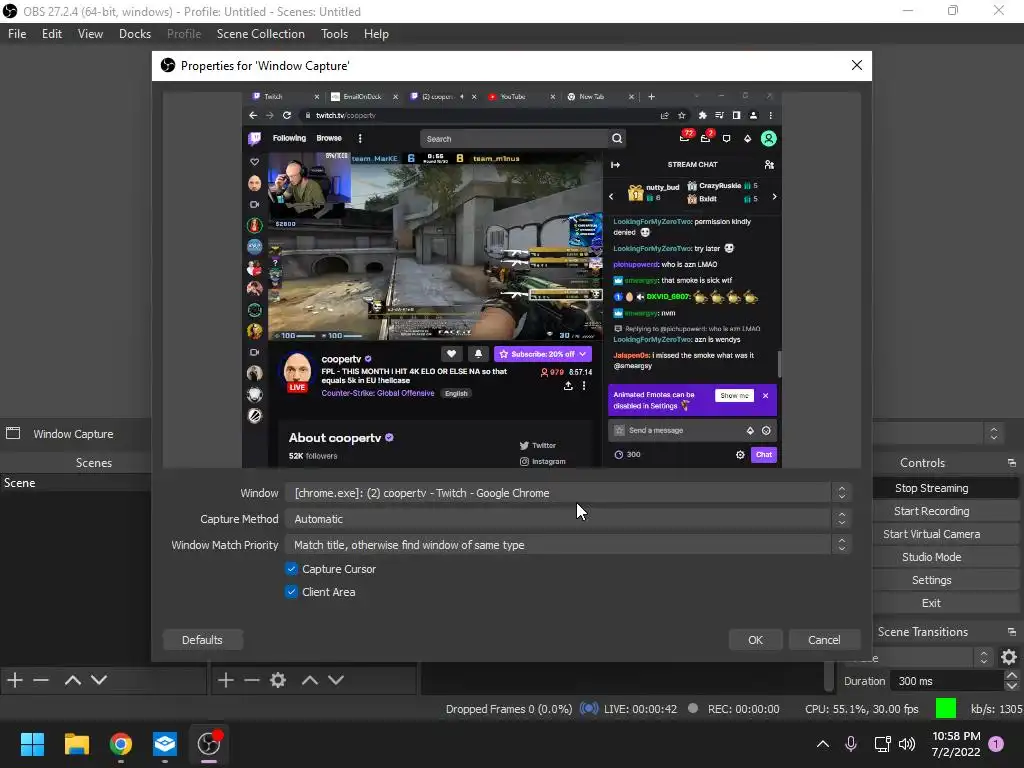Click the network tray icon
Image resolution: width=1024 pixels, height=768 pixels.
tap(882, 744)
